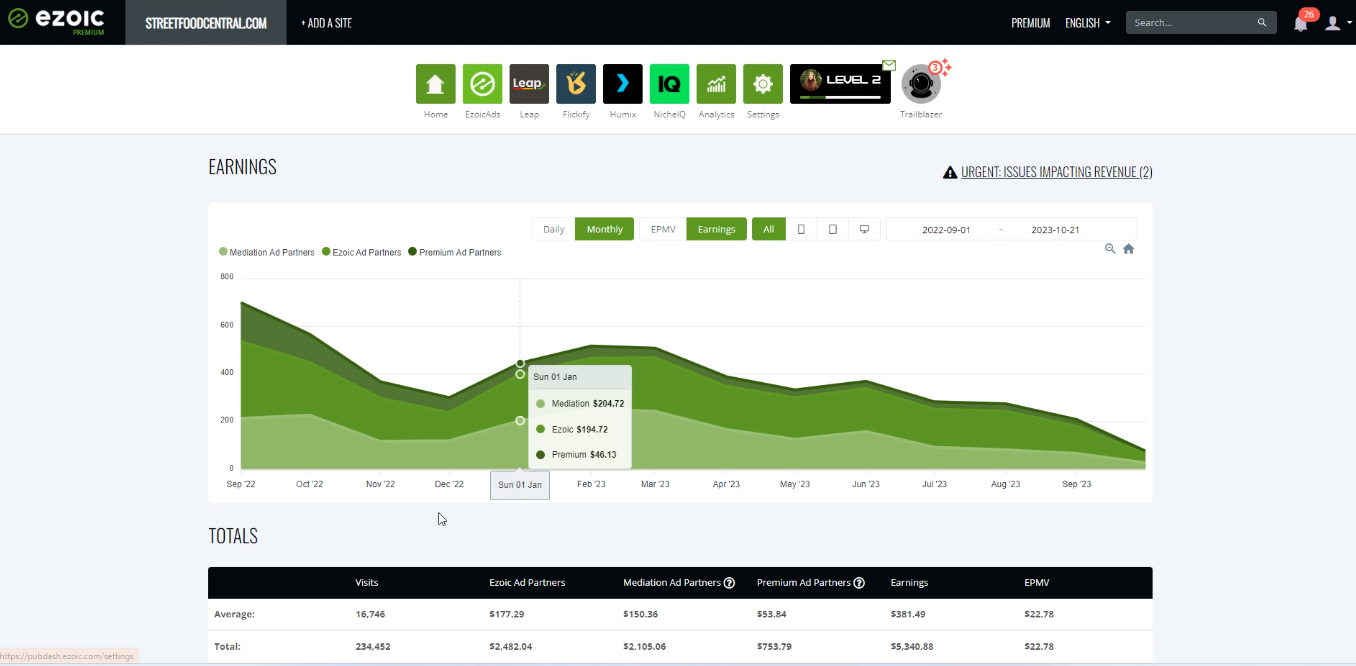1356x666 pixels.
Task: Click the Visits column header
Action: click(x=366, y=583)
